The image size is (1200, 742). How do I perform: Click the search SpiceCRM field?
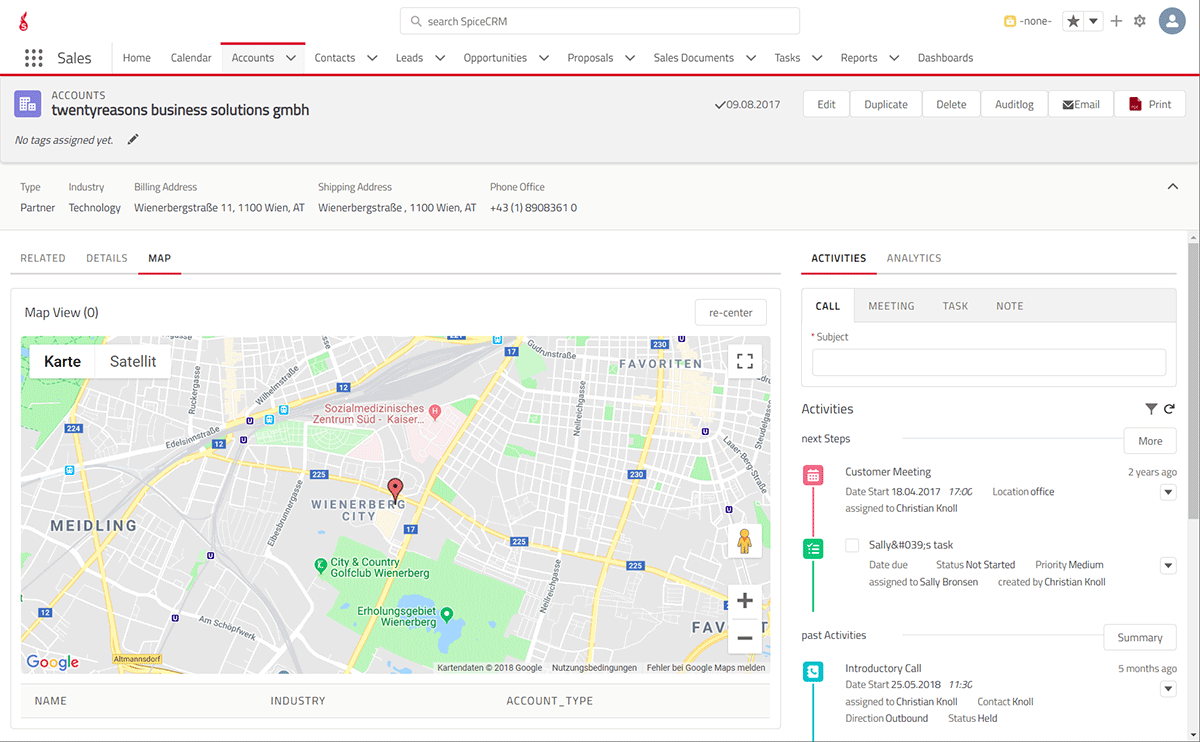click(x=600, y=21)
